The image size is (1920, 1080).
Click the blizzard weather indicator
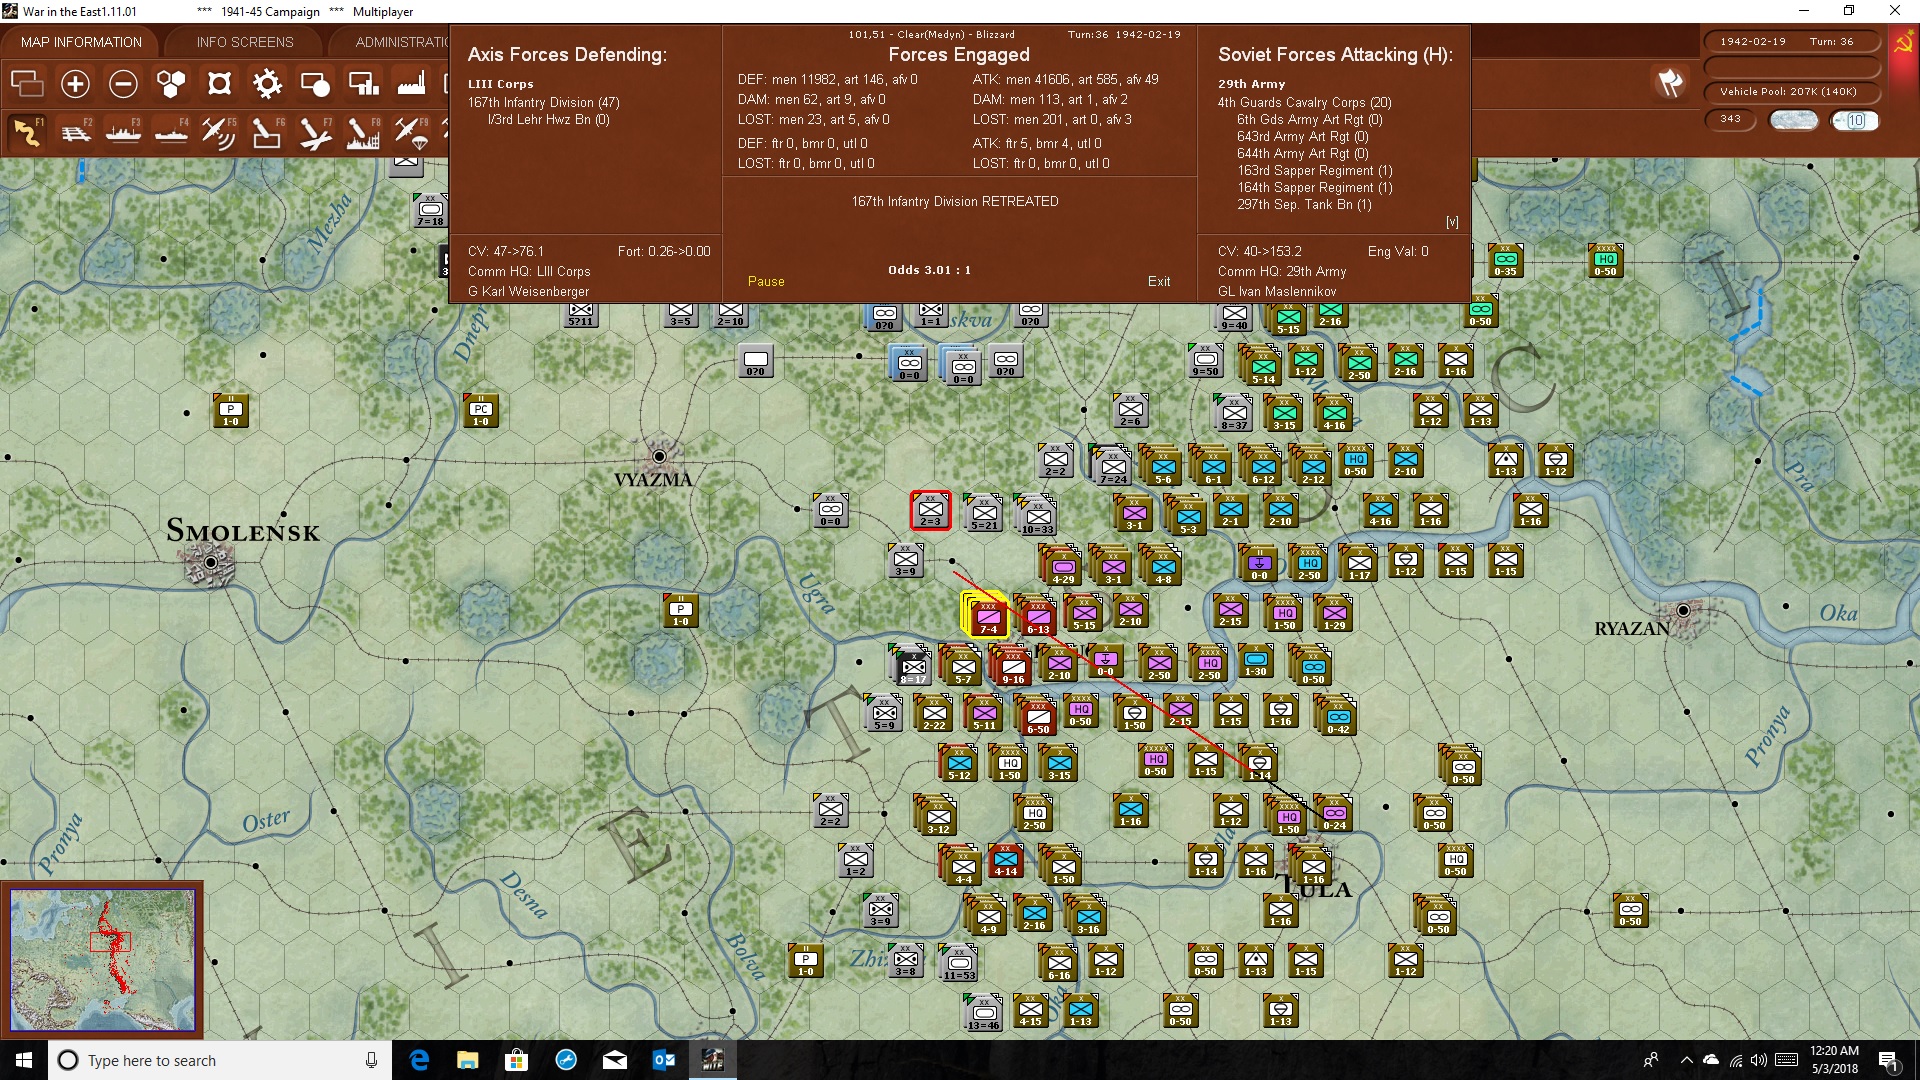tap(1793, 120)
